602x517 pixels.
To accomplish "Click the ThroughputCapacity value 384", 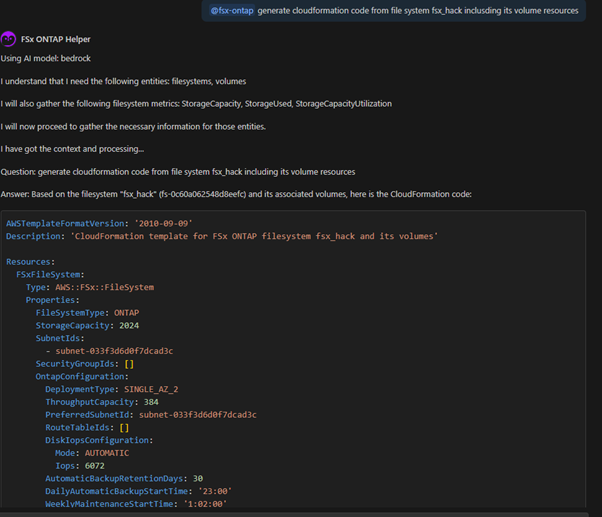I will pos(151,402).
